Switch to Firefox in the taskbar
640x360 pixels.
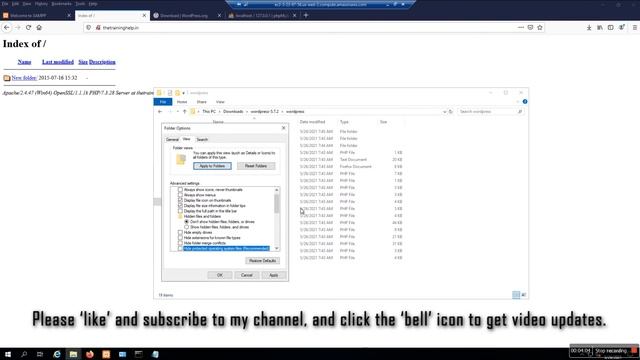click(x=89, y=354)
